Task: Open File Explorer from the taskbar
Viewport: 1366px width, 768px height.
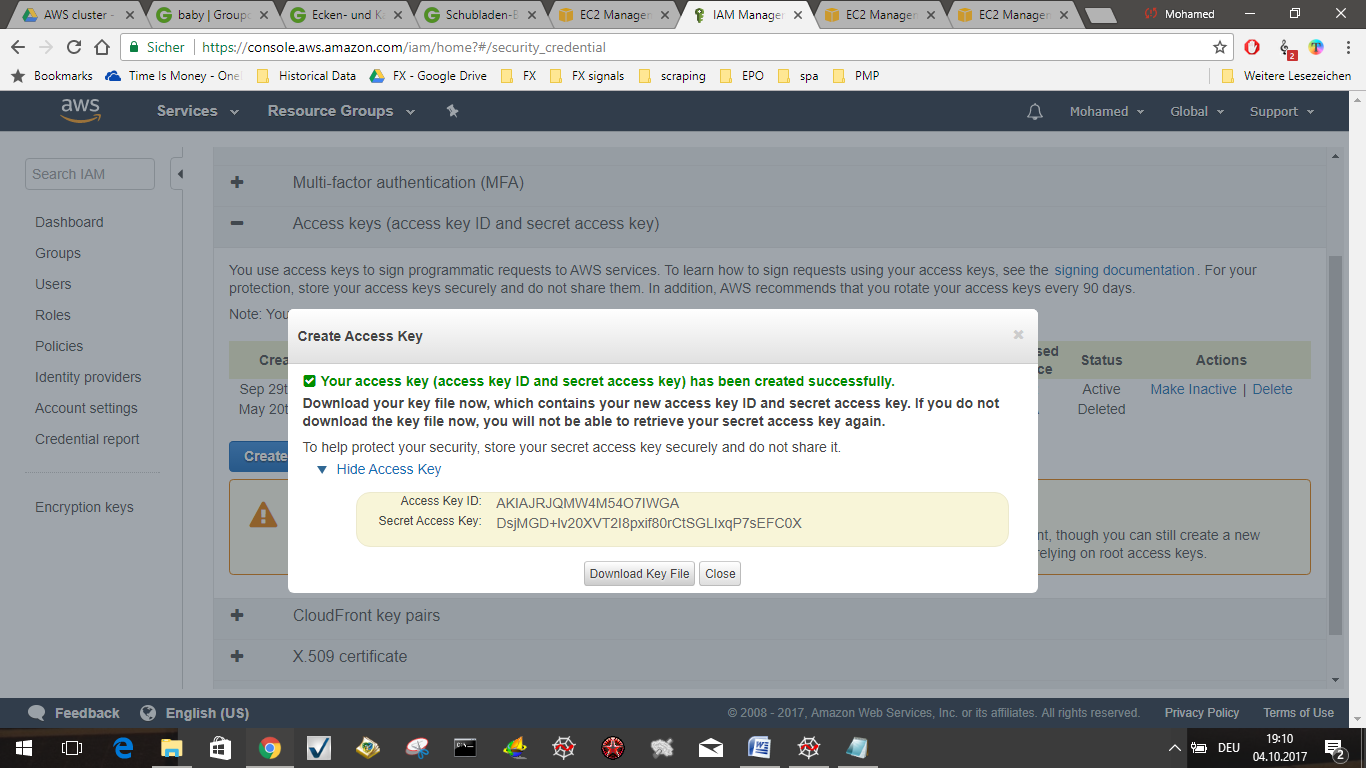Action: click(172, 747)
